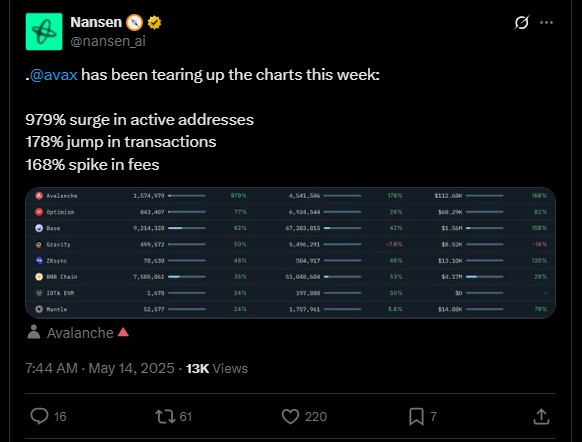Screen dimensions: 582x442
Task: Click the repost arrows icon
Action: 165,416
